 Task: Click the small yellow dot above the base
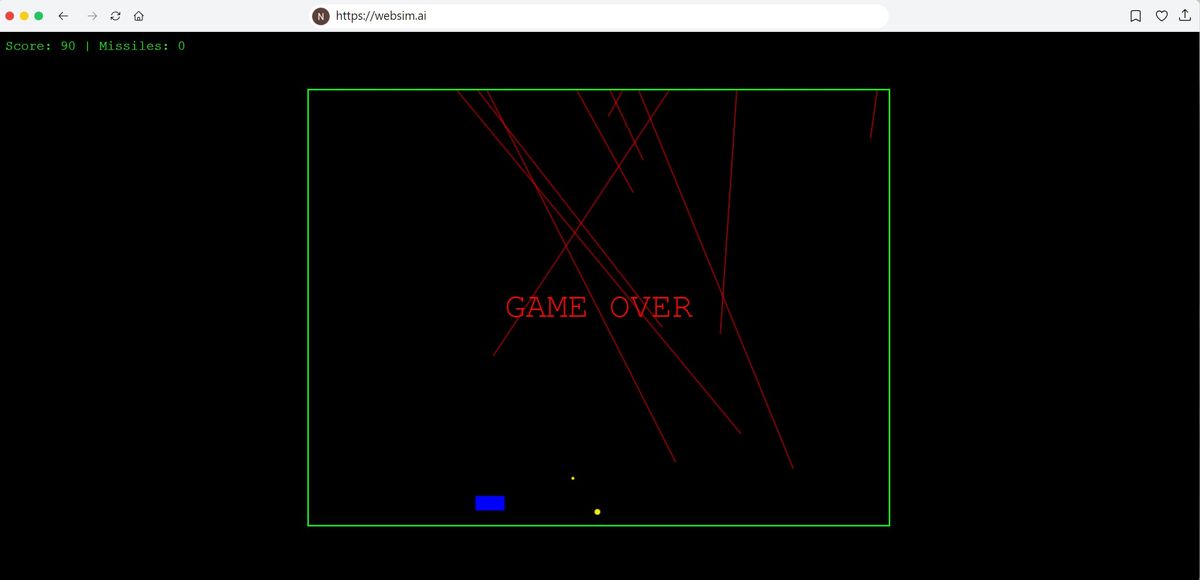tap(572, 478)
